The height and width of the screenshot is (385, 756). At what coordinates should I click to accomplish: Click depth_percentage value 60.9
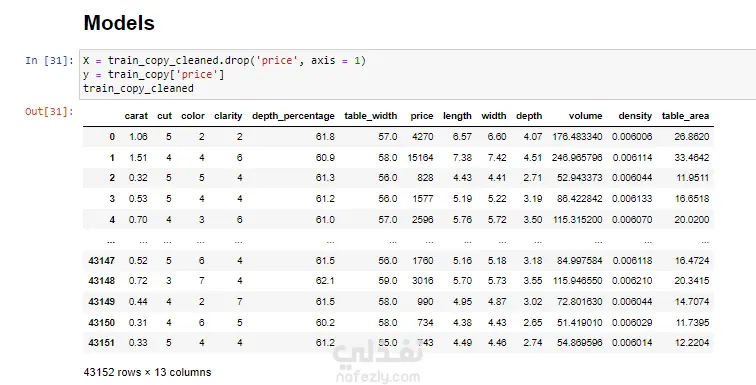point(325,158)
